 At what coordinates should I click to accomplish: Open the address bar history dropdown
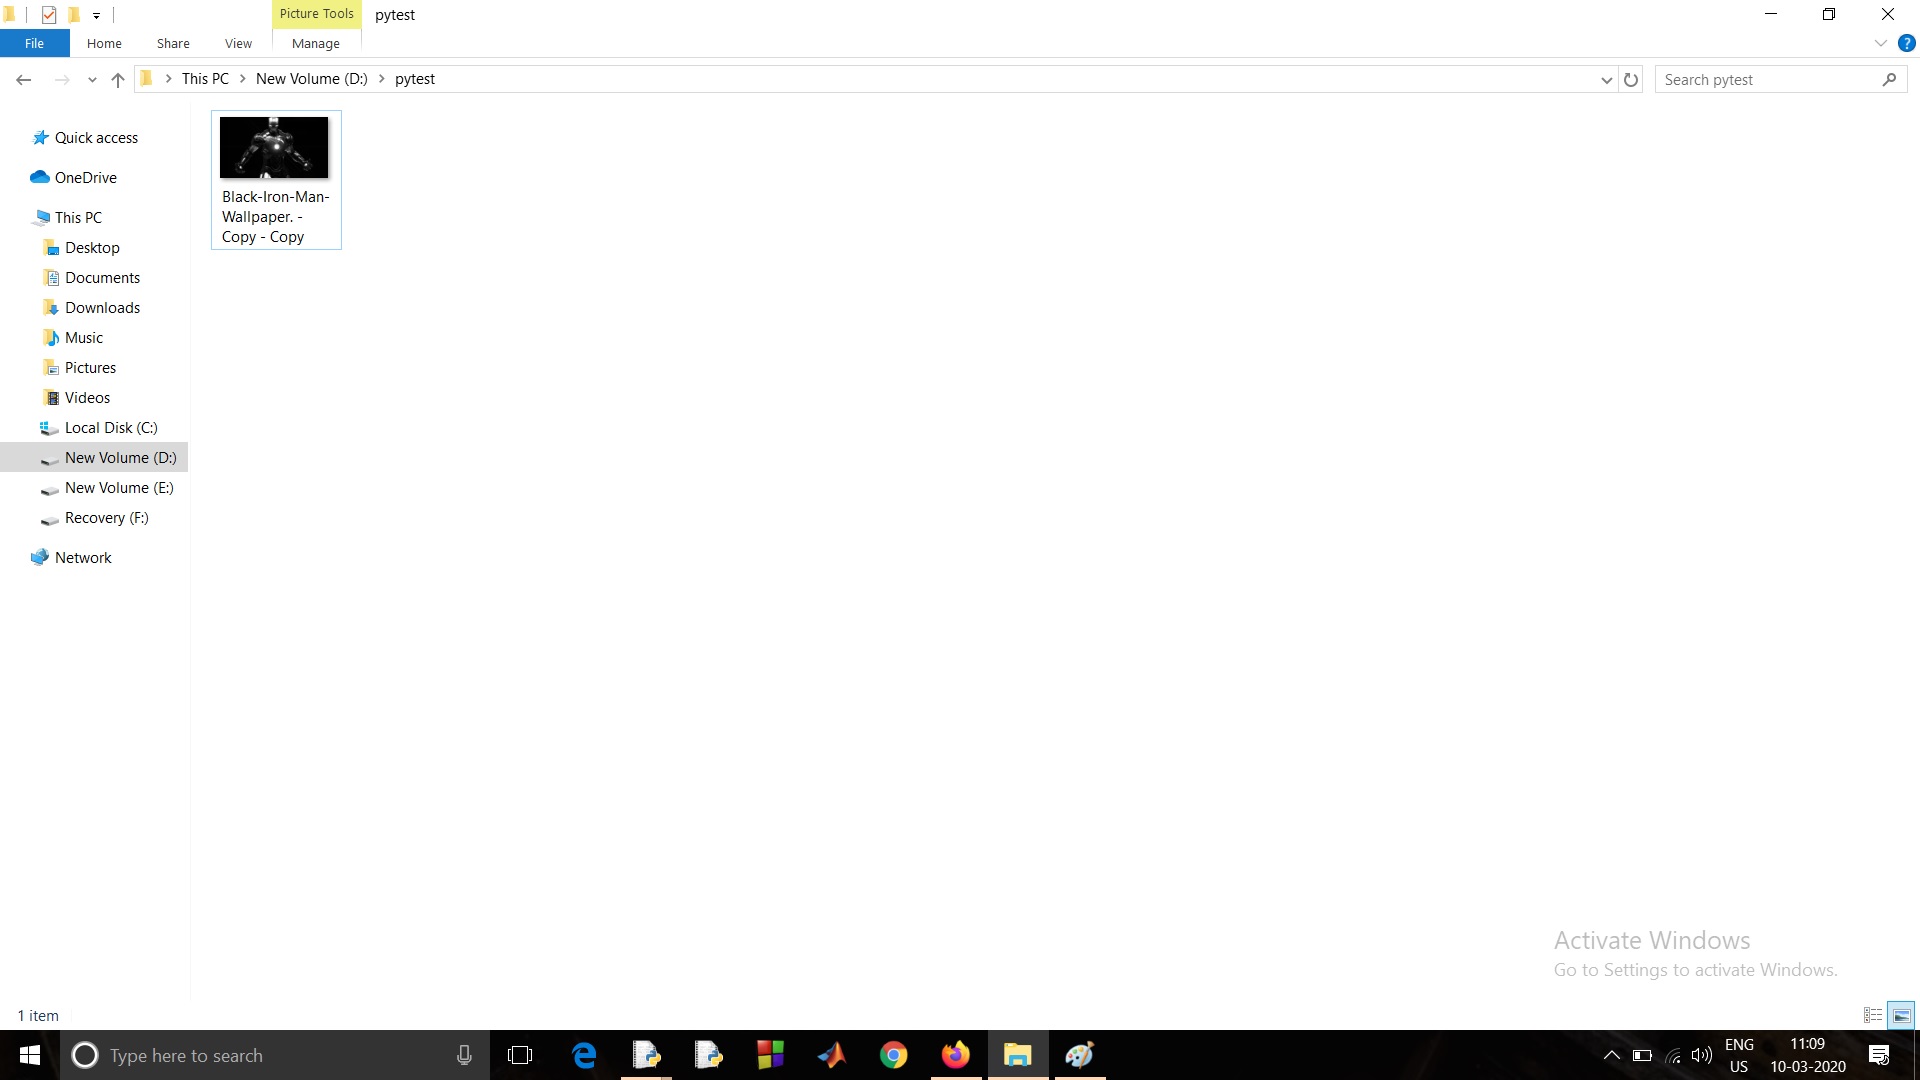[x=1606, y=80]
